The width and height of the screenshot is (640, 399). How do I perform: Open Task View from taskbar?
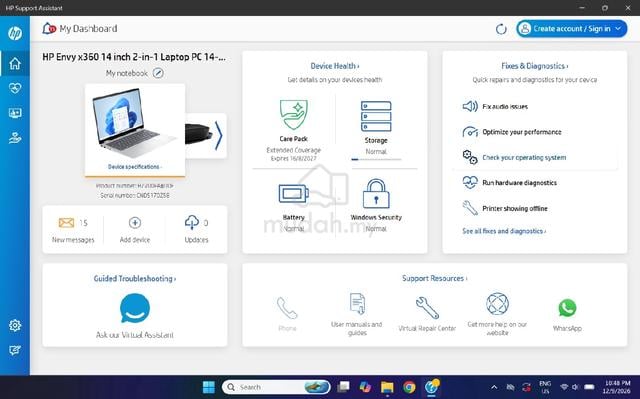click(343, 387)
